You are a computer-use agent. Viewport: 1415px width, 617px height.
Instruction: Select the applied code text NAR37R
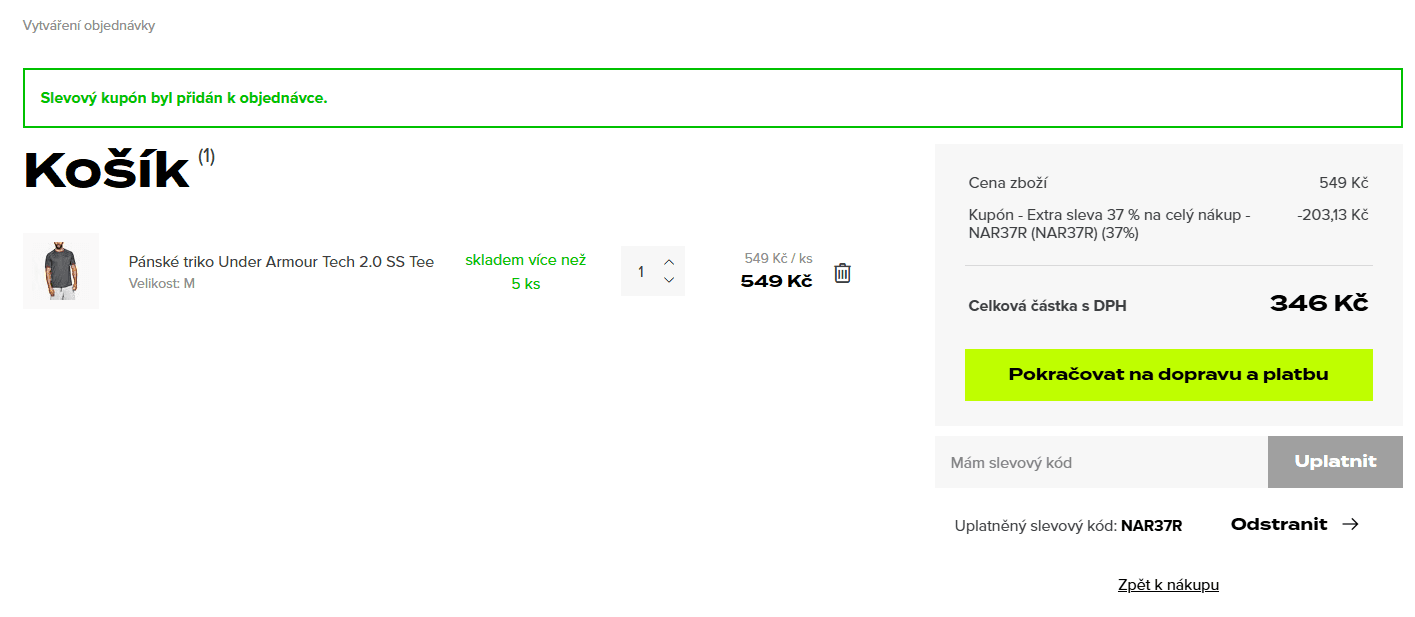point(1151,526)
